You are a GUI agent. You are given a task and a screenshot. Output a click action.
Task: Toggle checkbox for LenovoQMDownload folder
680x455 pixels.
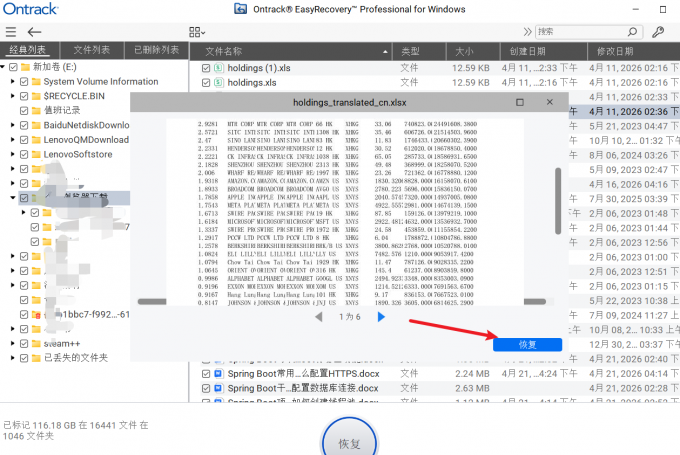click(24, 140)
